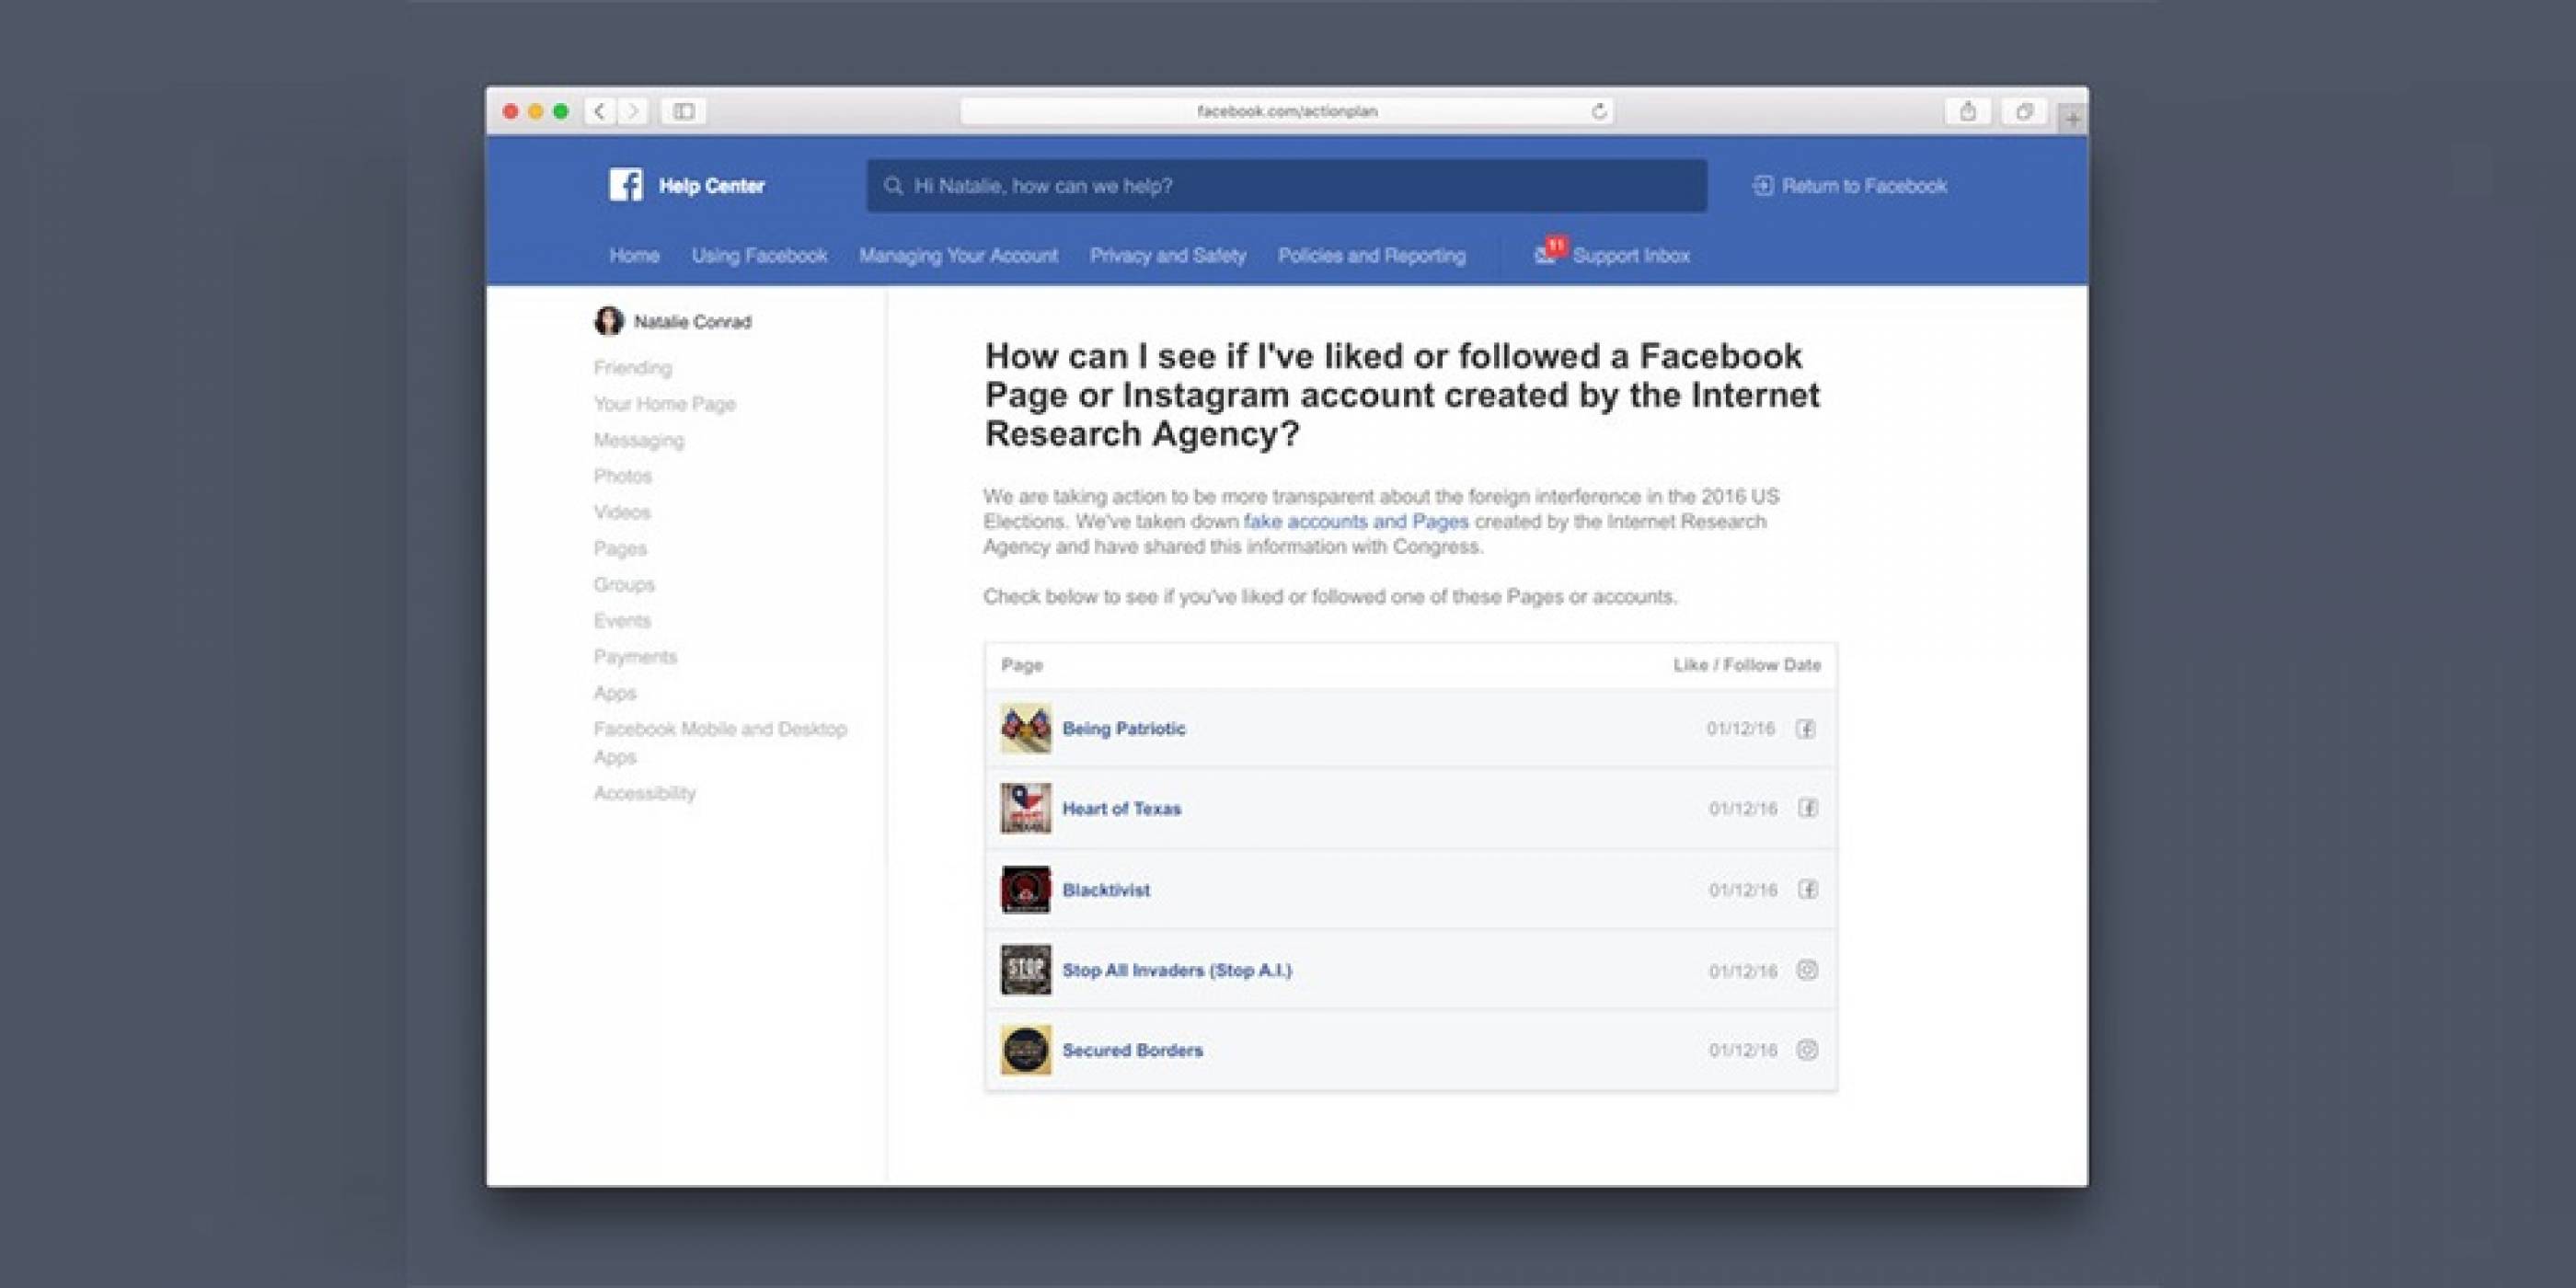This screenshot has width=2576, height=1288.
Task: Select Events in the sidebar
Action: tap(622, 620)
